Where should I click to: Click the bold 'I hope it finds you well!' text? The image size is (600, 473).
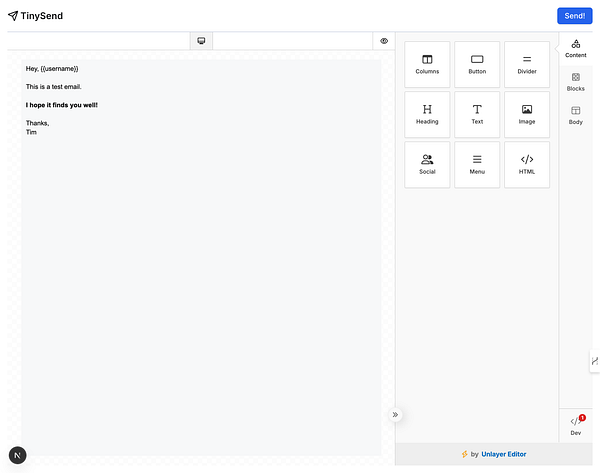[x=62, y=105]
